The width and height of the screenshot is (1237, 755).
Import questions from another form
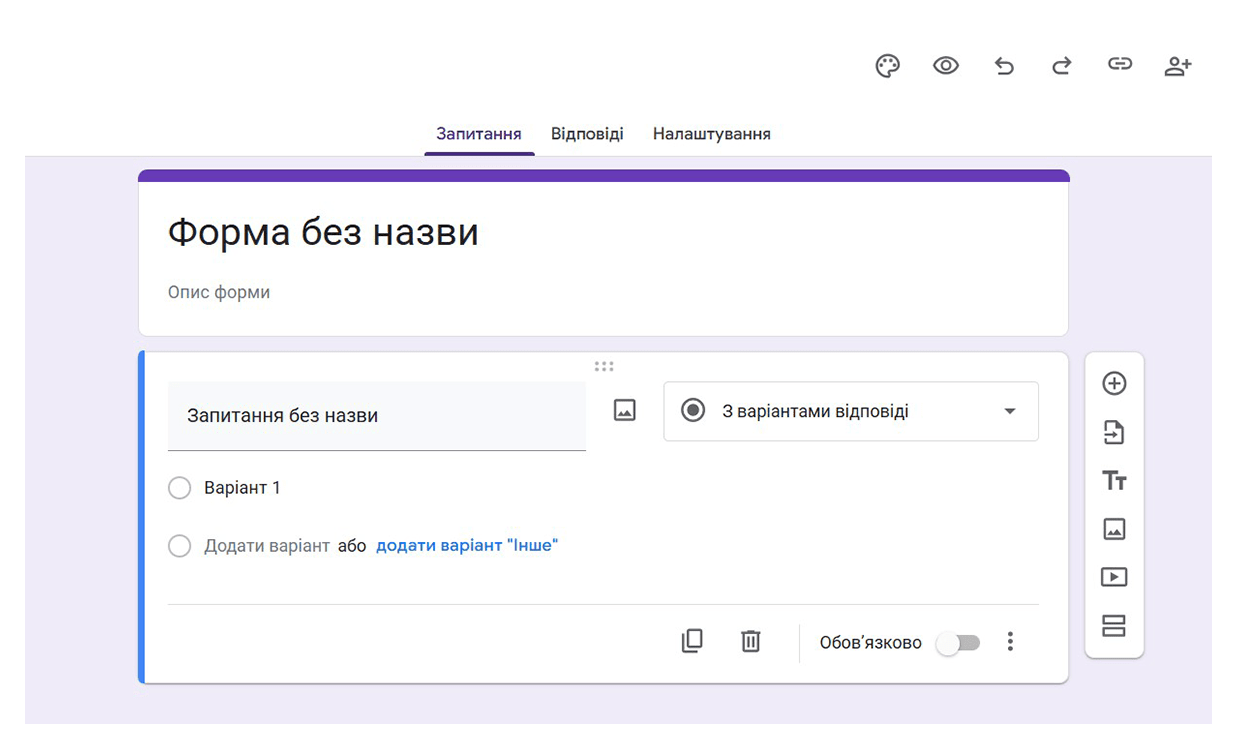point(1114,431)
